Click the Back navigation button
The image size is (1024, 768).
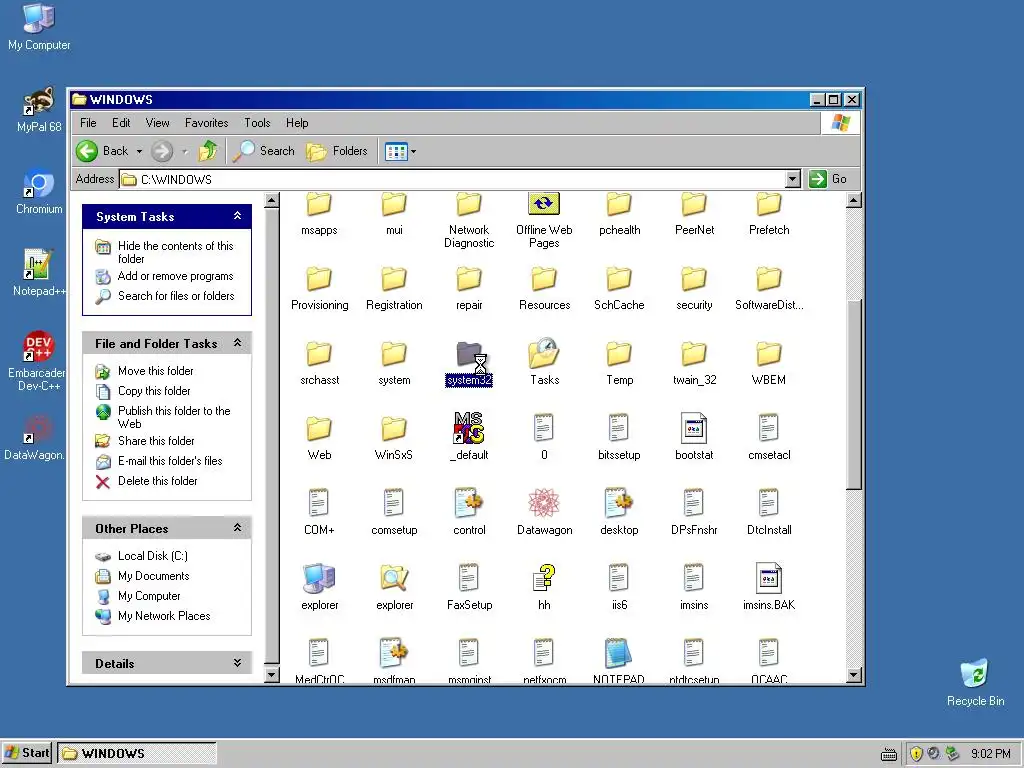pyautogui.click(x=103, y=151)
